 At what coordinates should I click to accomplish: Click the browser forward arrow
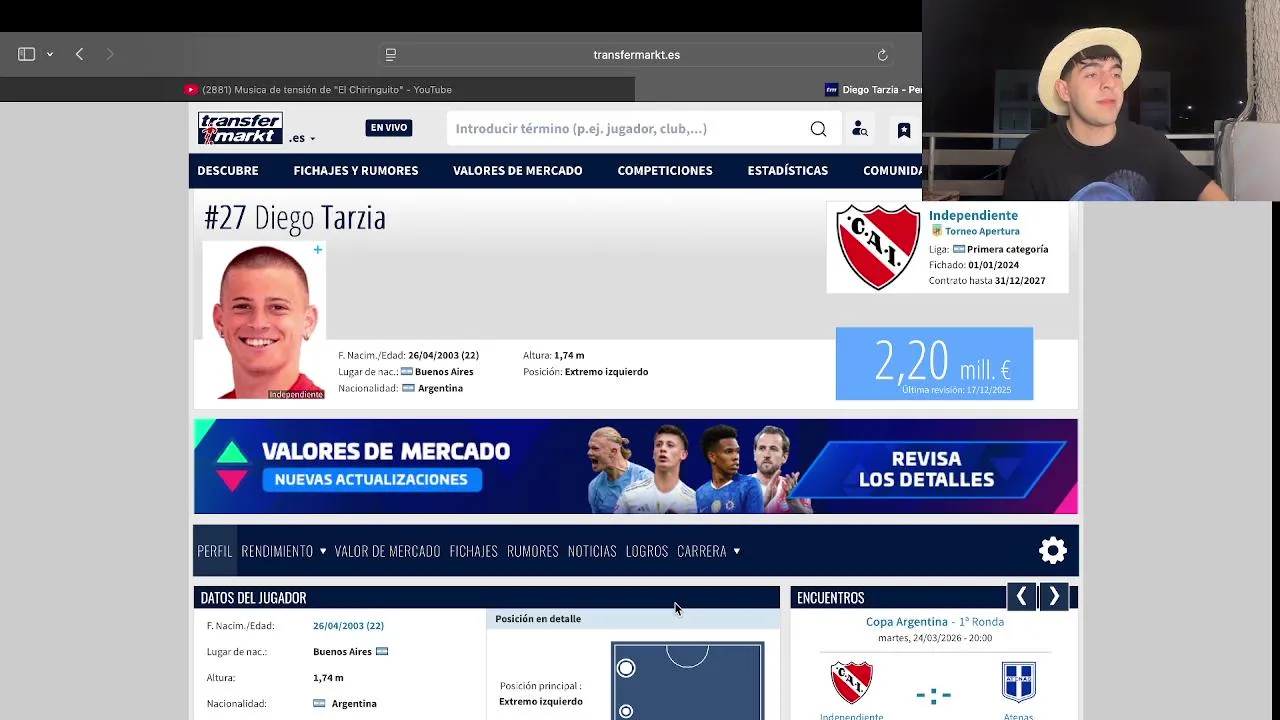pyautogui.click(x=110, y=54)
